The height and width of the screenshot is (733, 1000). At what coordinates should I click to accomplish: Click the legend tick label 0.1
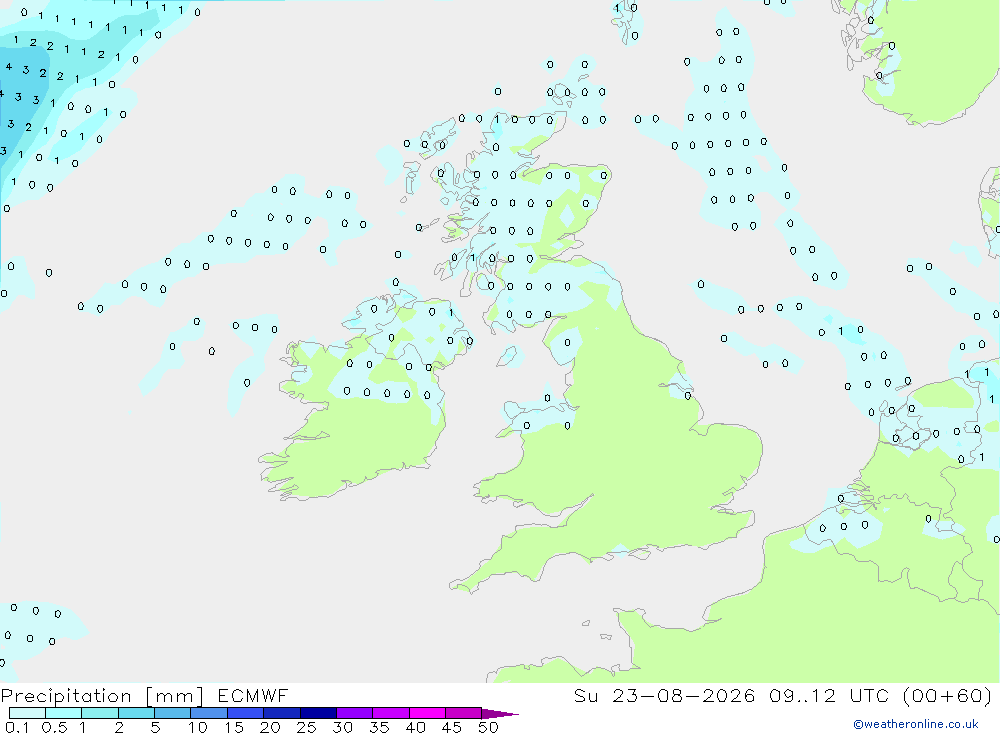(x=17, y=727)
